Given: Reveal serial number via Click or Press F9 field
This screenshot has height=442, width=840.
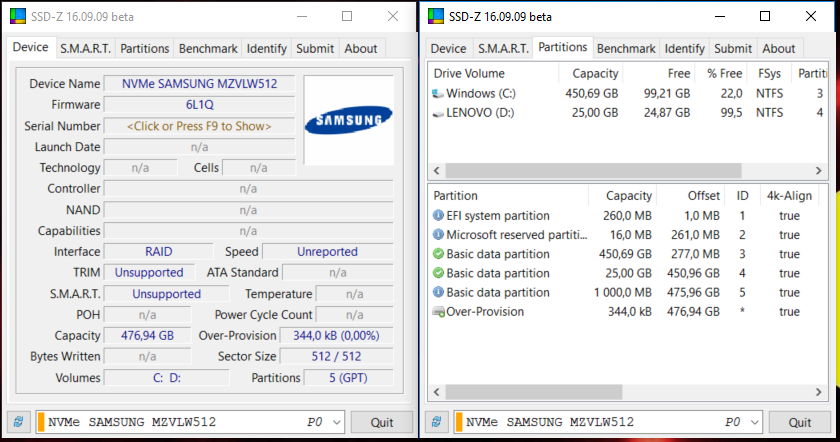Looking at the screenshot, I should (x=199, y=126).
